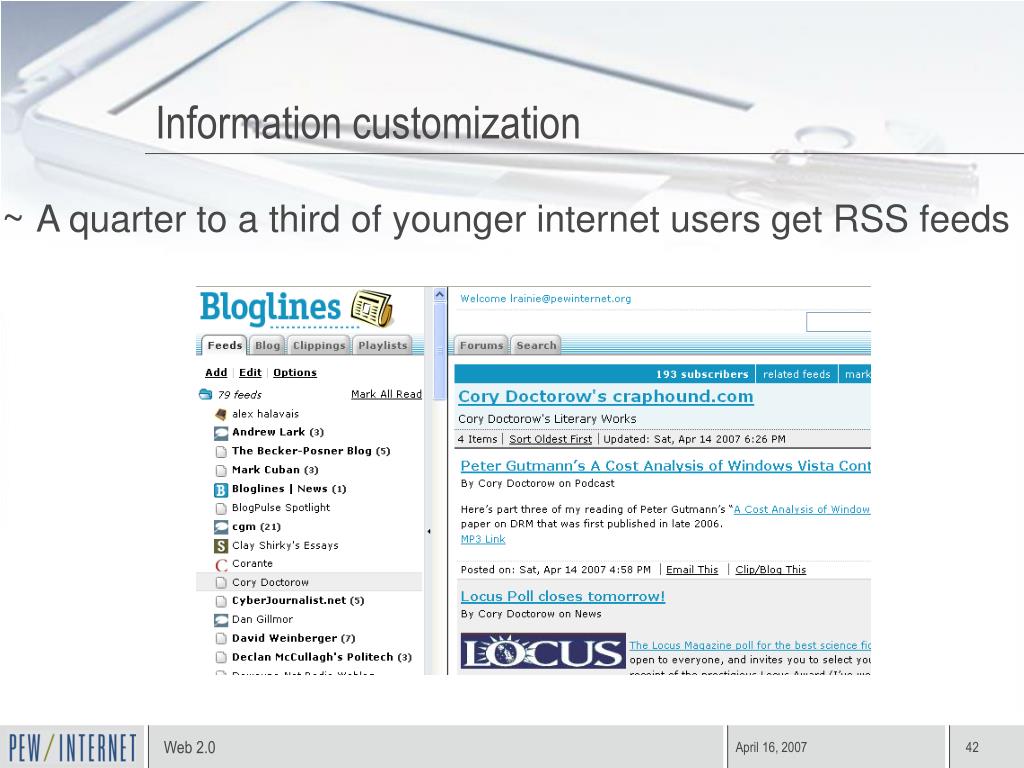Viewport: 1024px width, 768px height.
Task: Click the Mark Cuban page icon
Action: [221, 470]
